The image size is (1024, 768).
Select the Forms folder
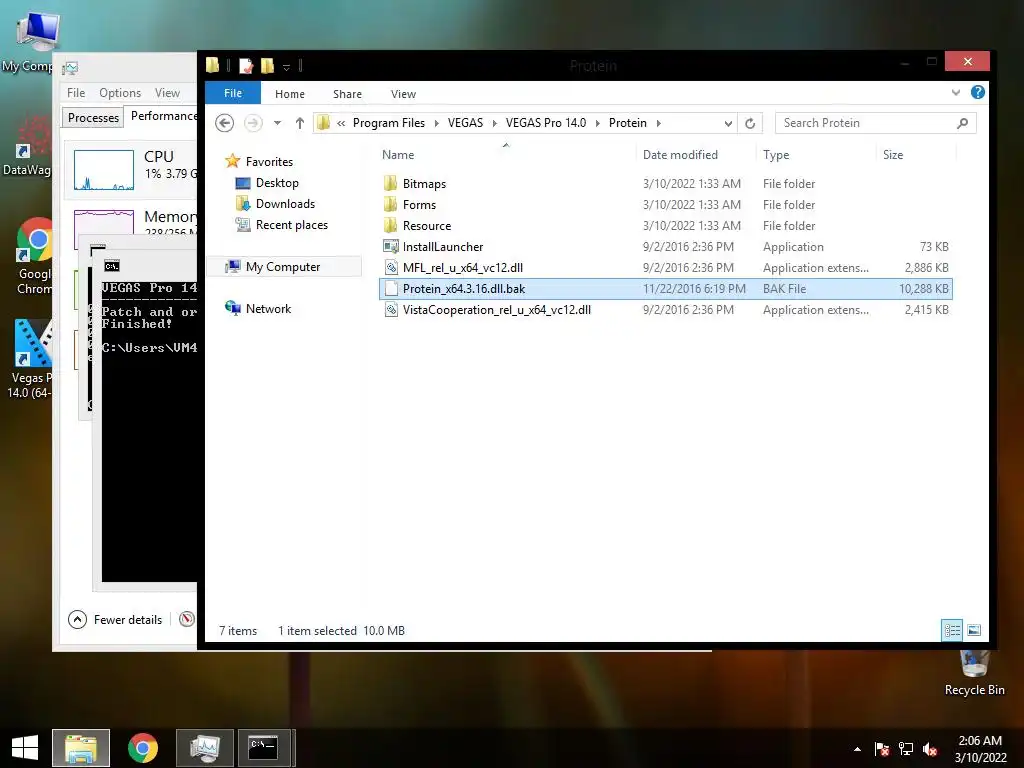pyautogui.click(x=419, y=204)
